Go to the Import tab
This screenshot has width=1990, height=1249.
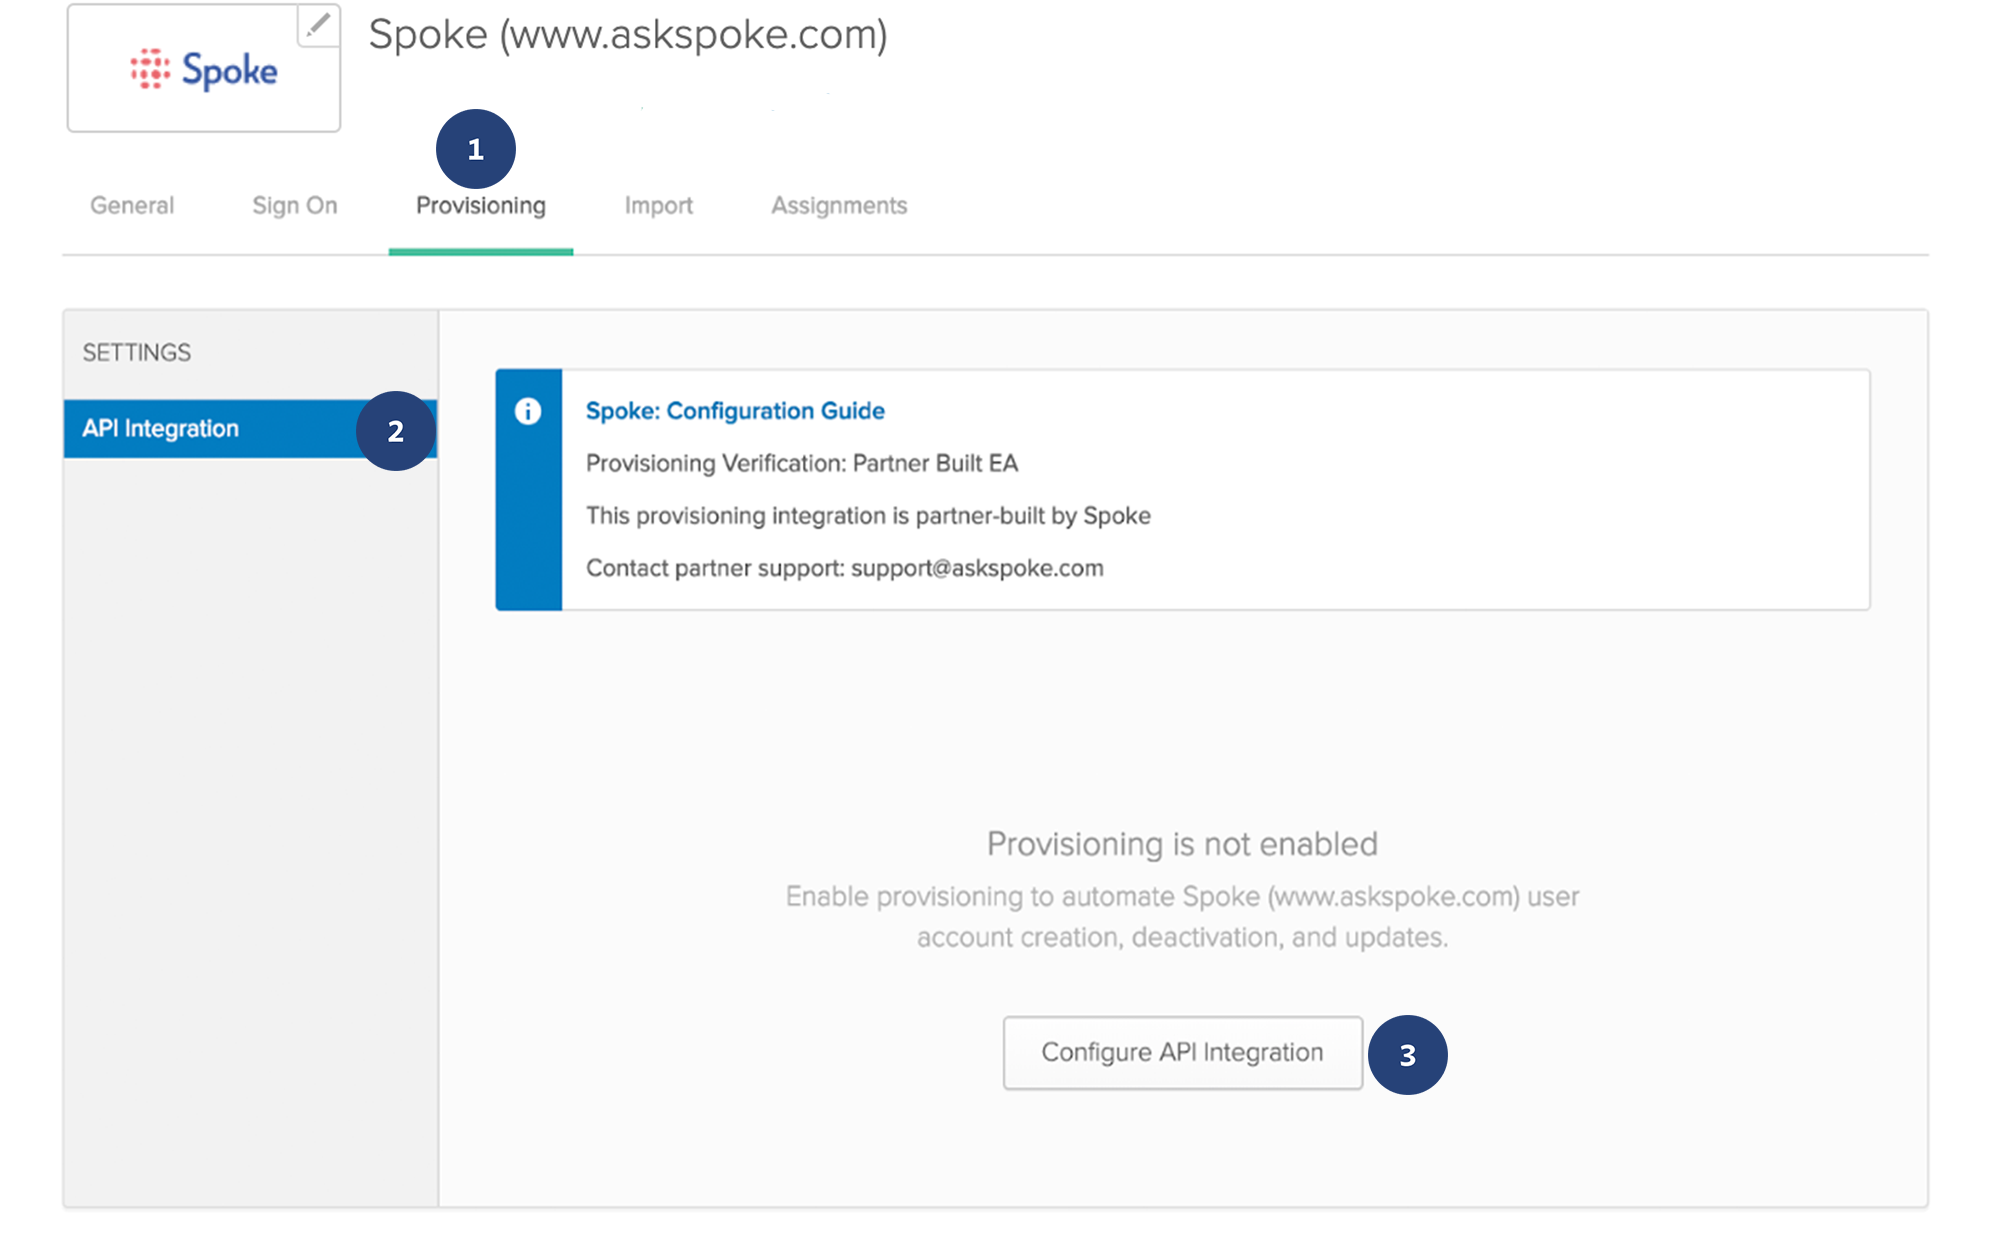click(659, 205)
